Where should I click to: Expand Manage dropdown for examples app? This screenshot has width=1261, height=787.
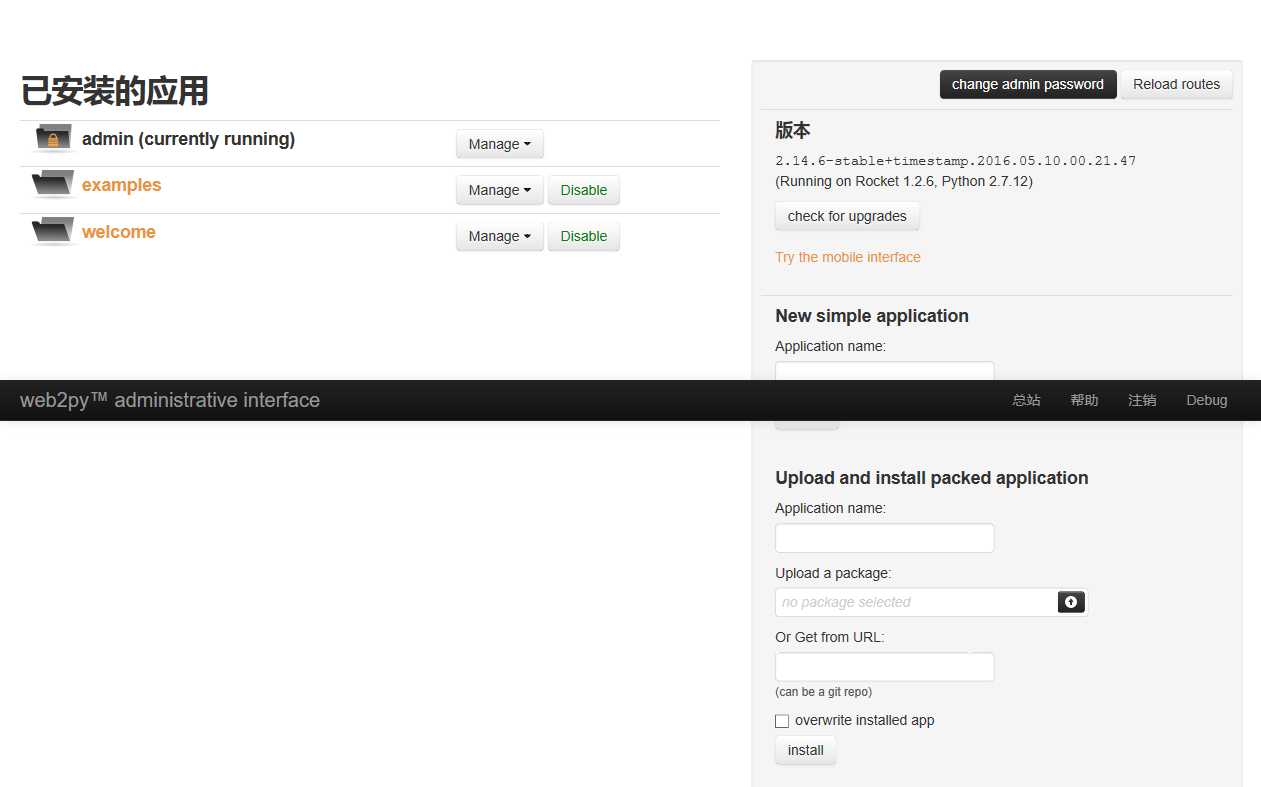click(x=499, y=190)
